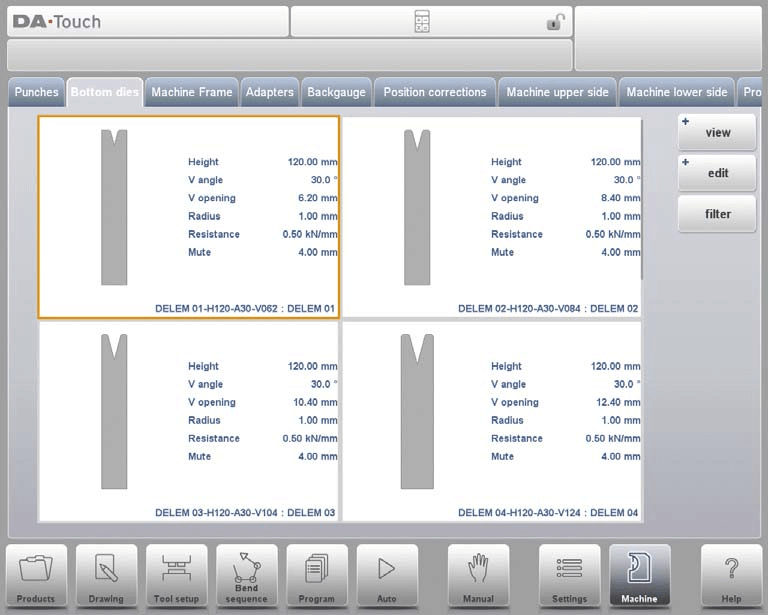
Task: Open the Machine Frame tab
Action: click(192, 92)
